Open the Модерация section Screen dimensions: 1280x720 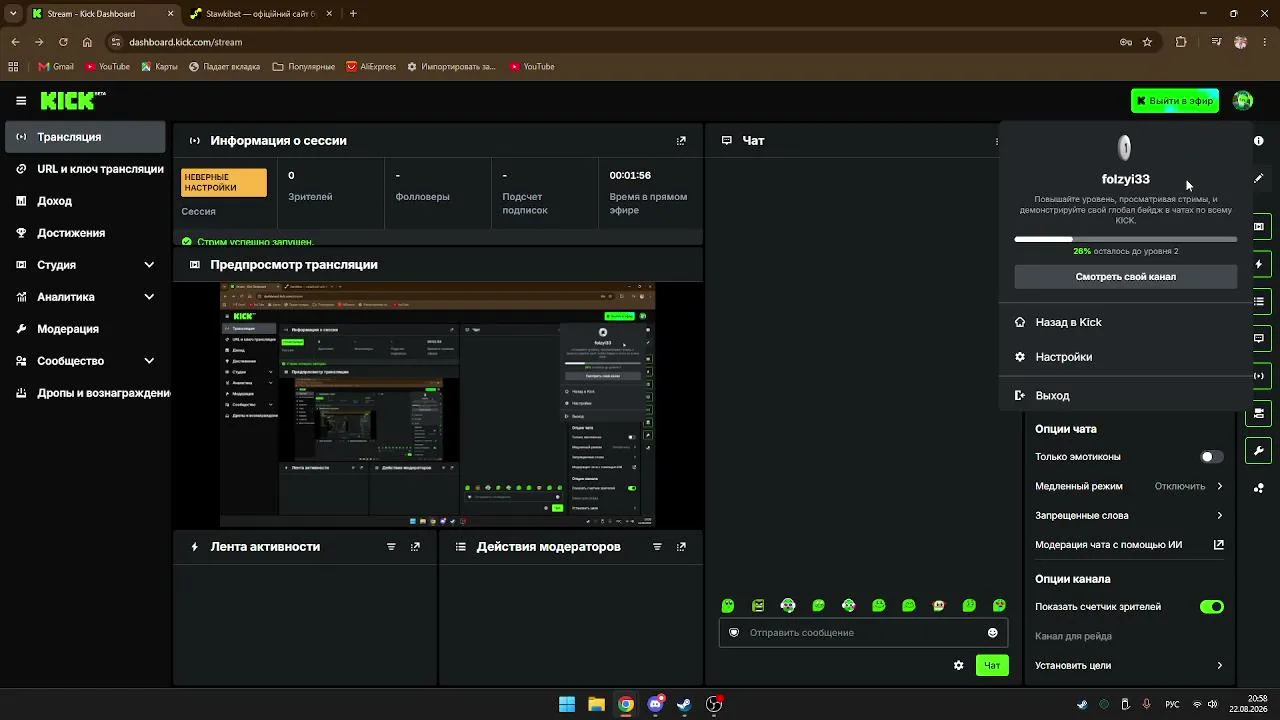(85, 329)
